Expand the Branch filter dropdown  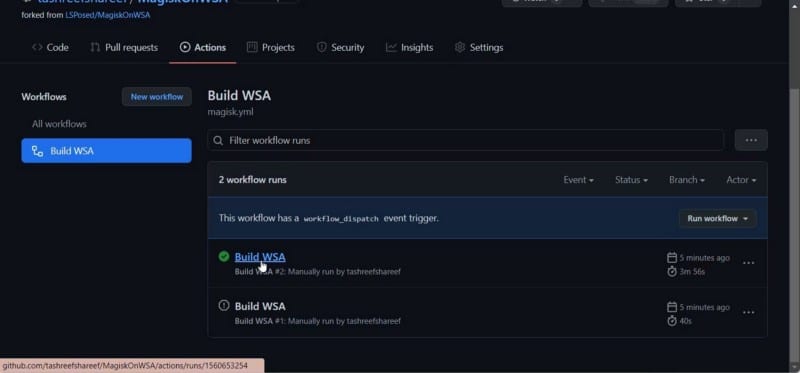tap(687, 180)
